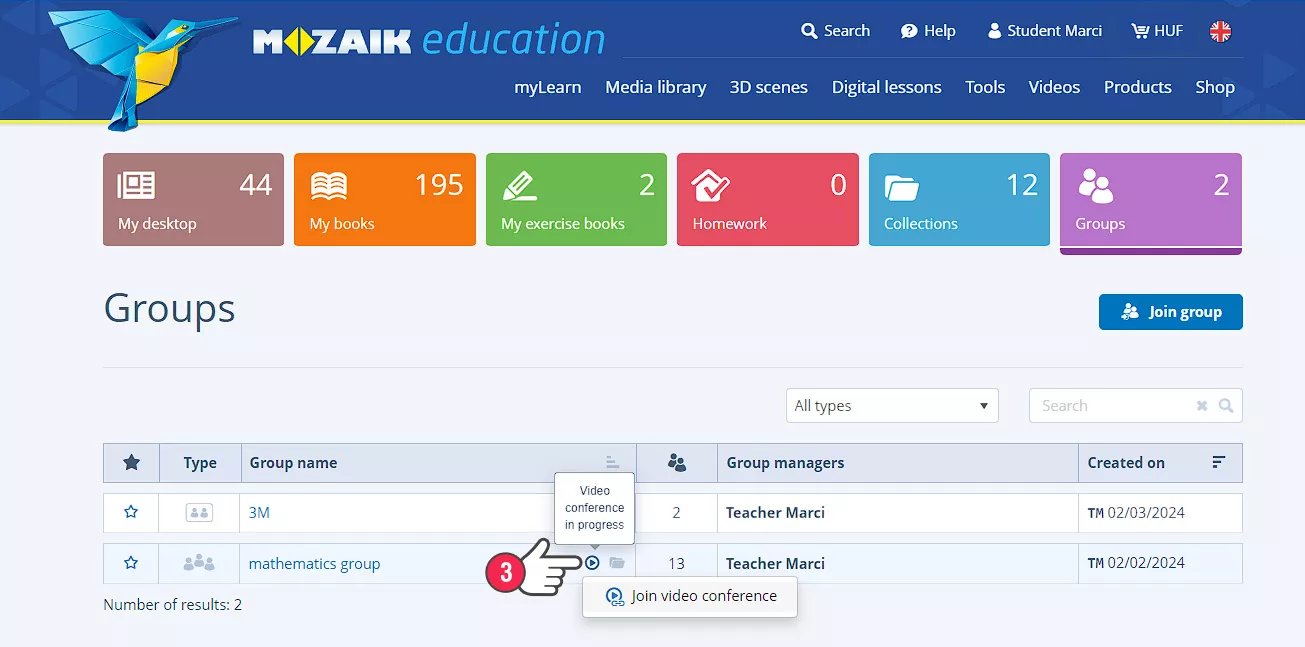This screenshot has height=647, width=1305.
Task: Open the HUF shopping cart
Action: coord(1156,31)
